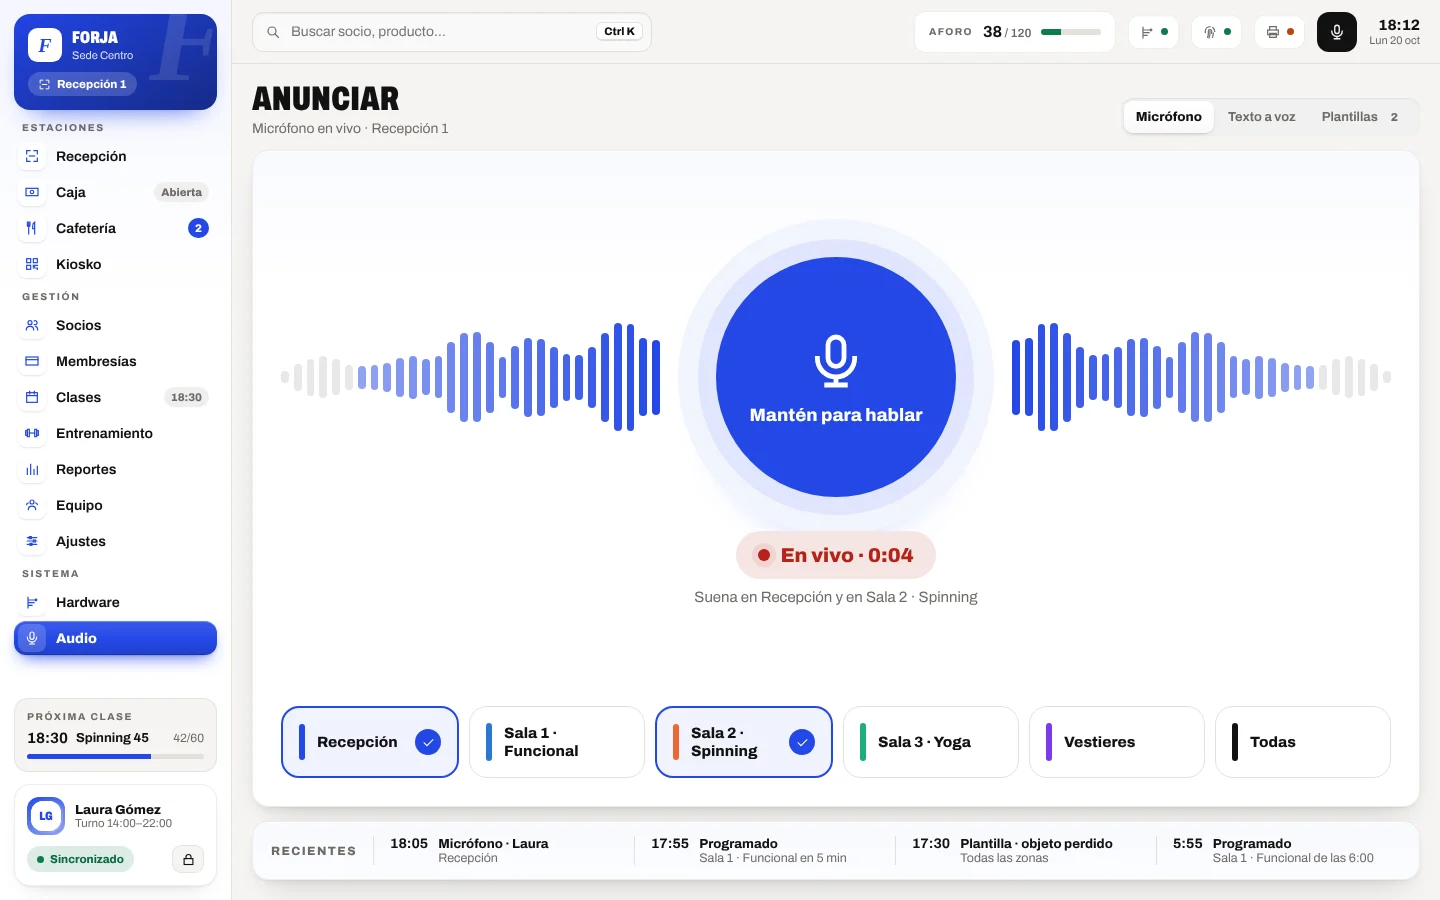Open Equipo section

[x=115, y=505]
